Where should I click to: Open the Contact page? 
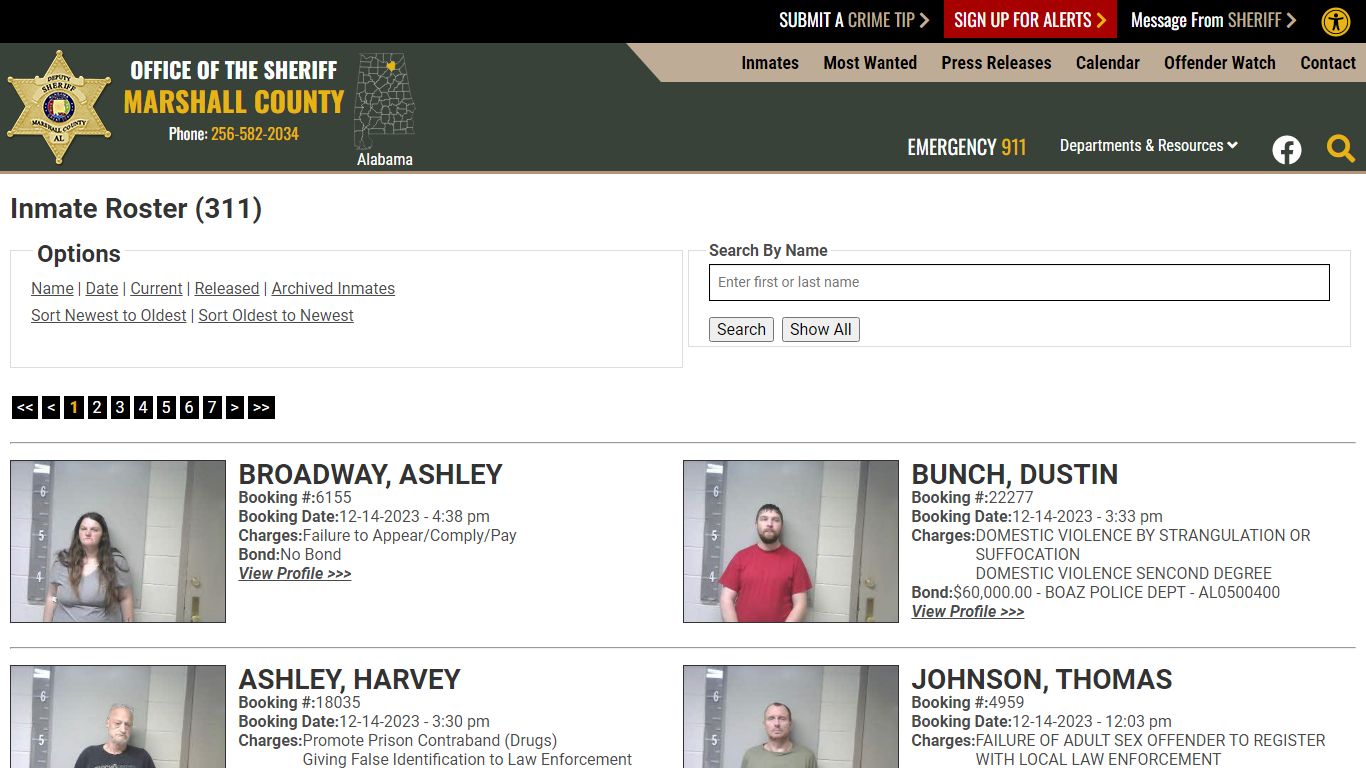pos(1328,62)
